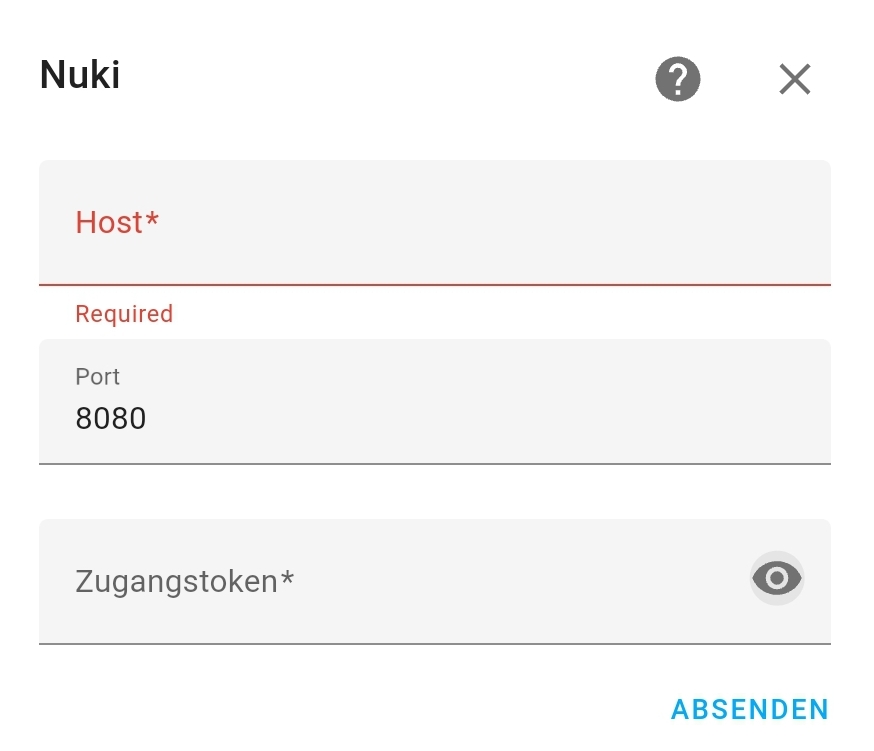Screen dimensions: 874x751
Task: Click the gap between Zugangstoken* and eye icon
Action: (520, 581)
